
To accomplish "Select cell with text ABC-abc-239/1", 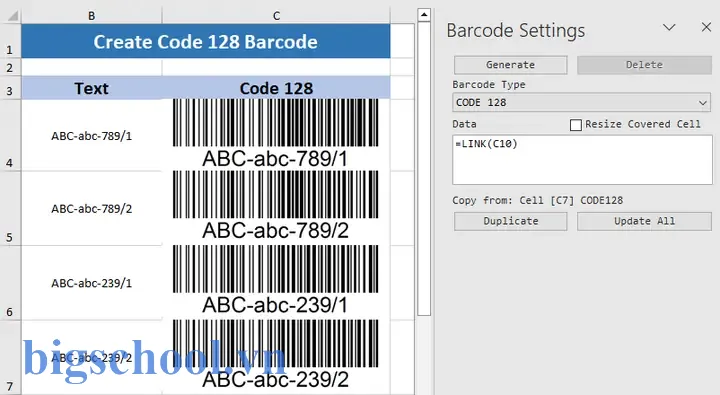I will point(91,283).
